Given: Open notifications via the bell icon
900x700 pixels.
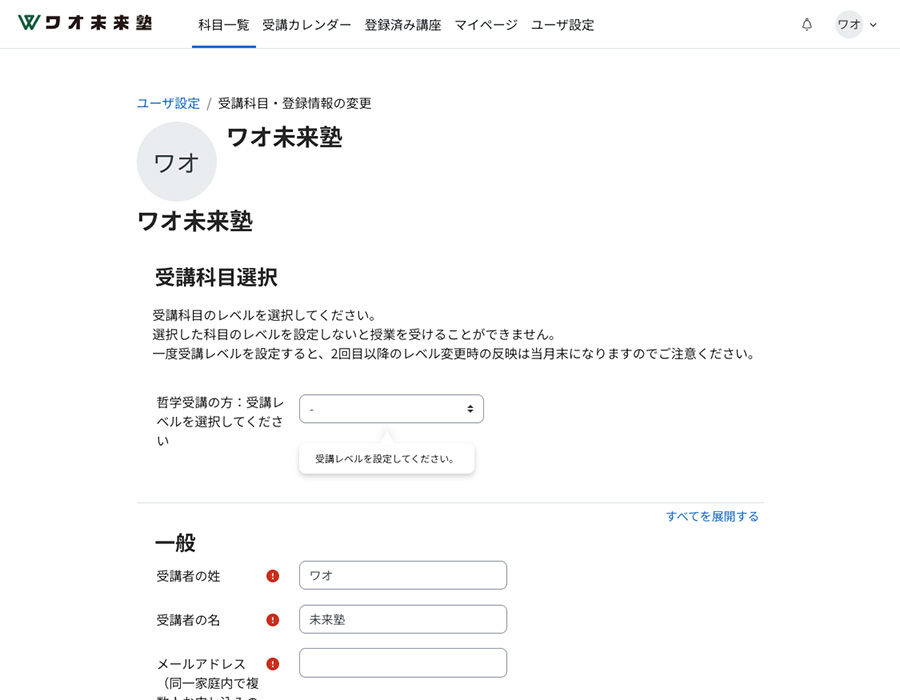Looking at the screenshot, I should point(806,25).
